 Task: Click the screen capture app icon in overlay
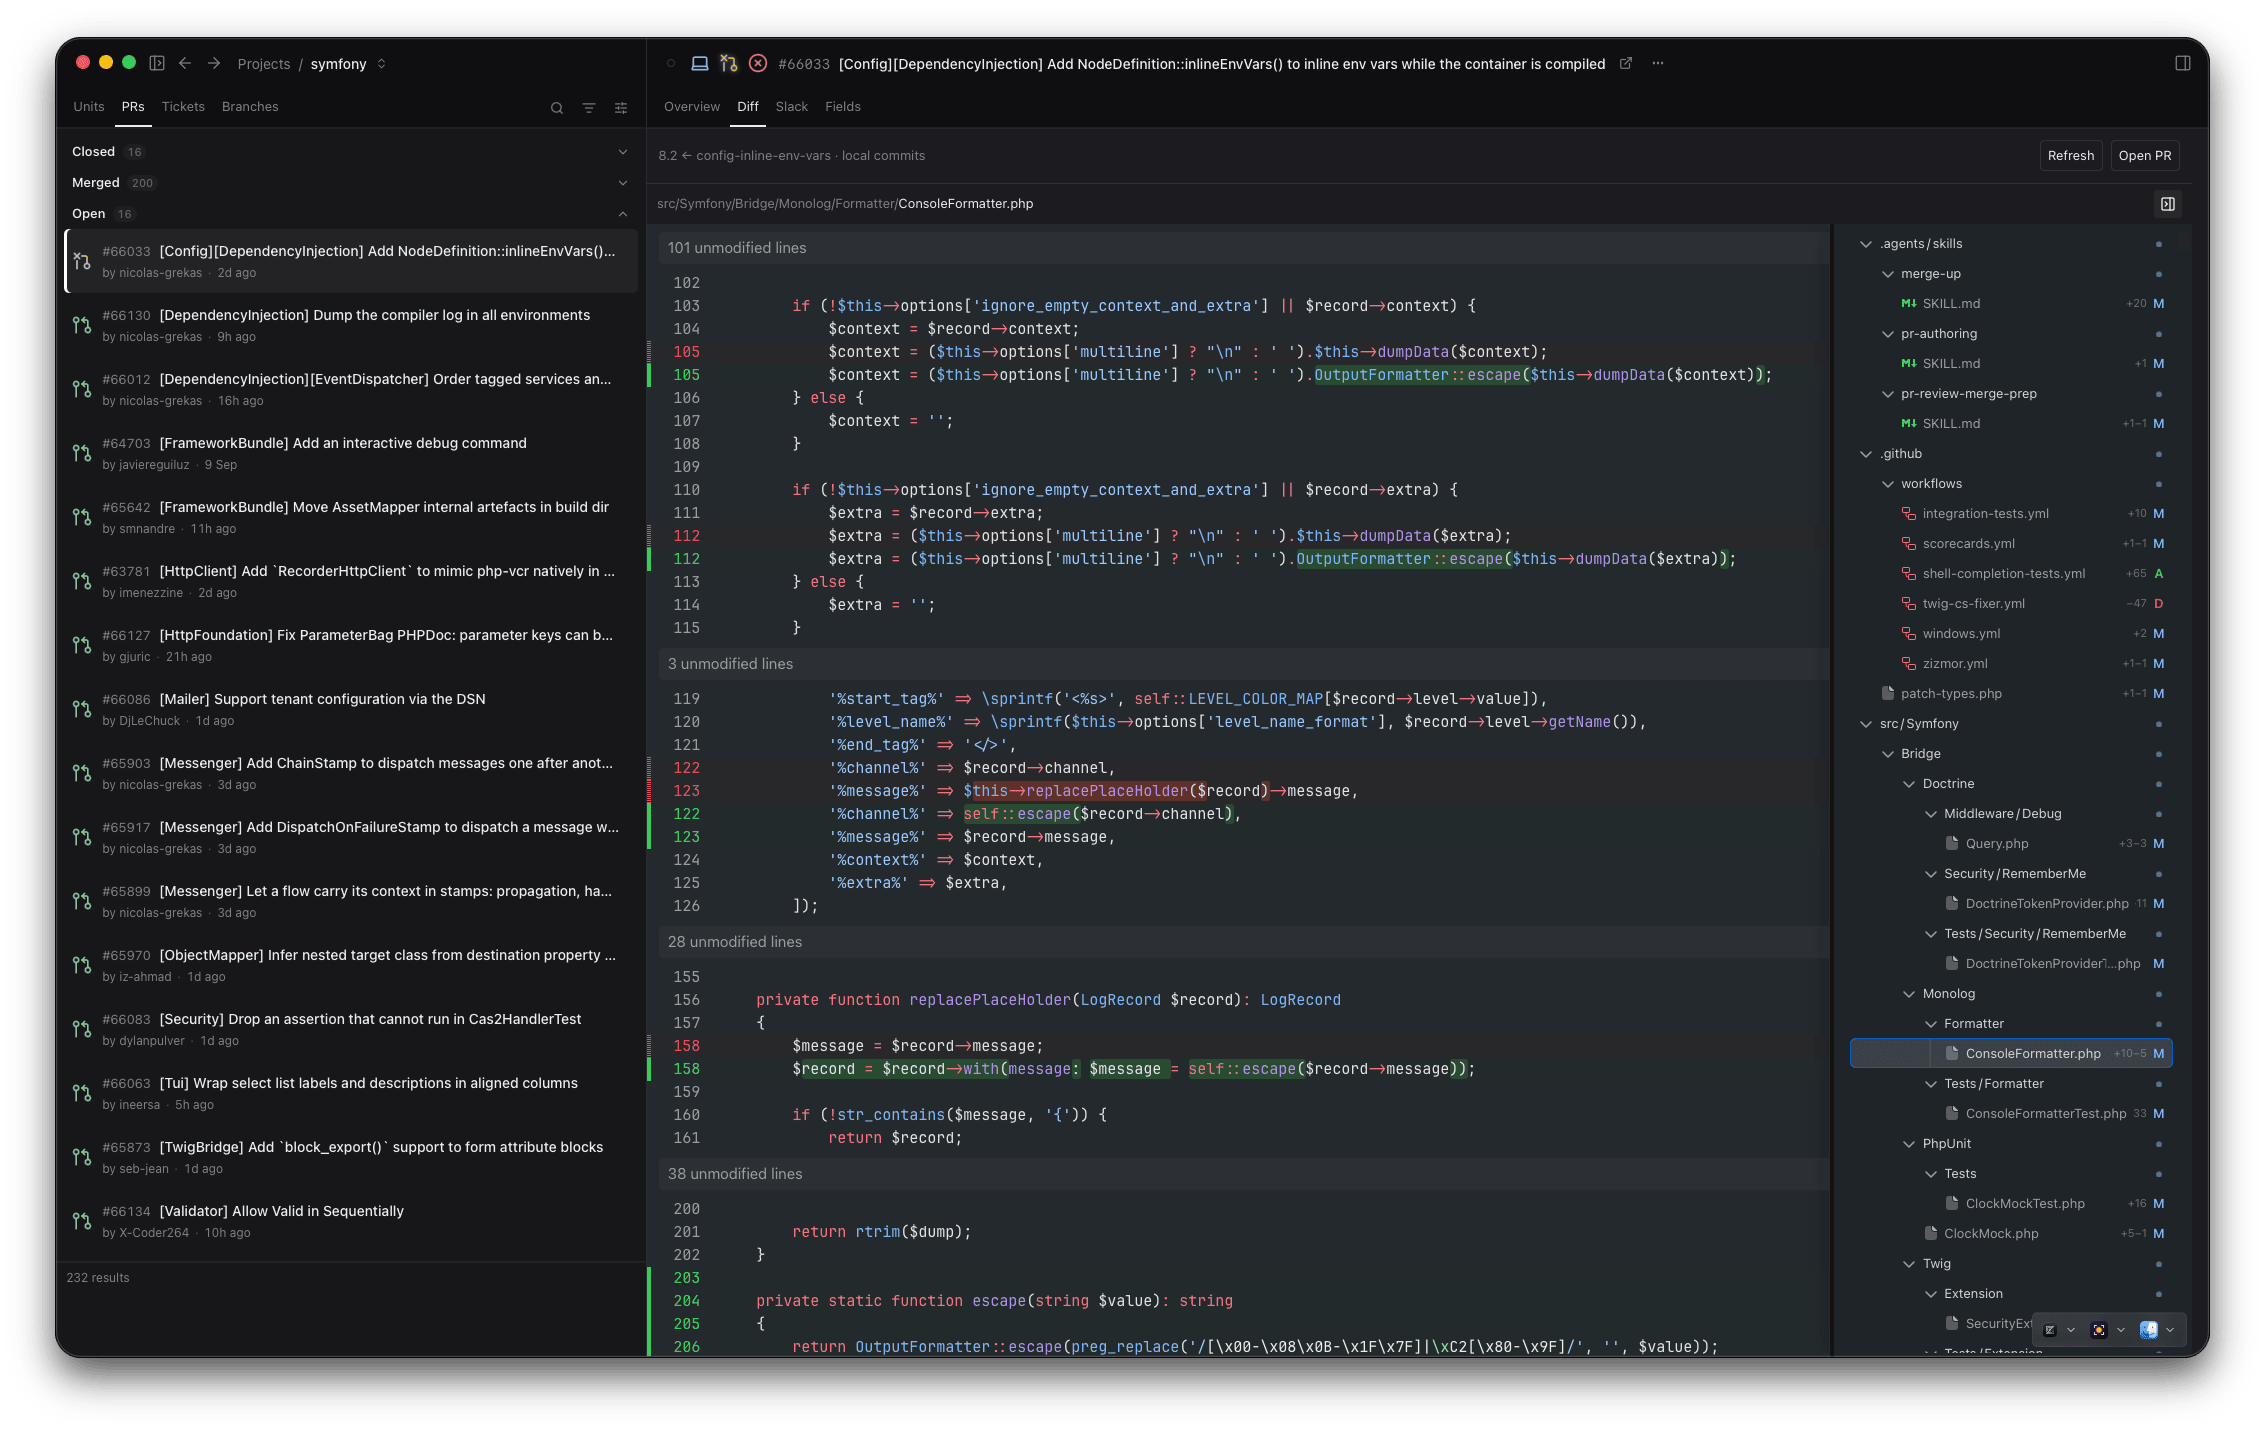2099,1330
